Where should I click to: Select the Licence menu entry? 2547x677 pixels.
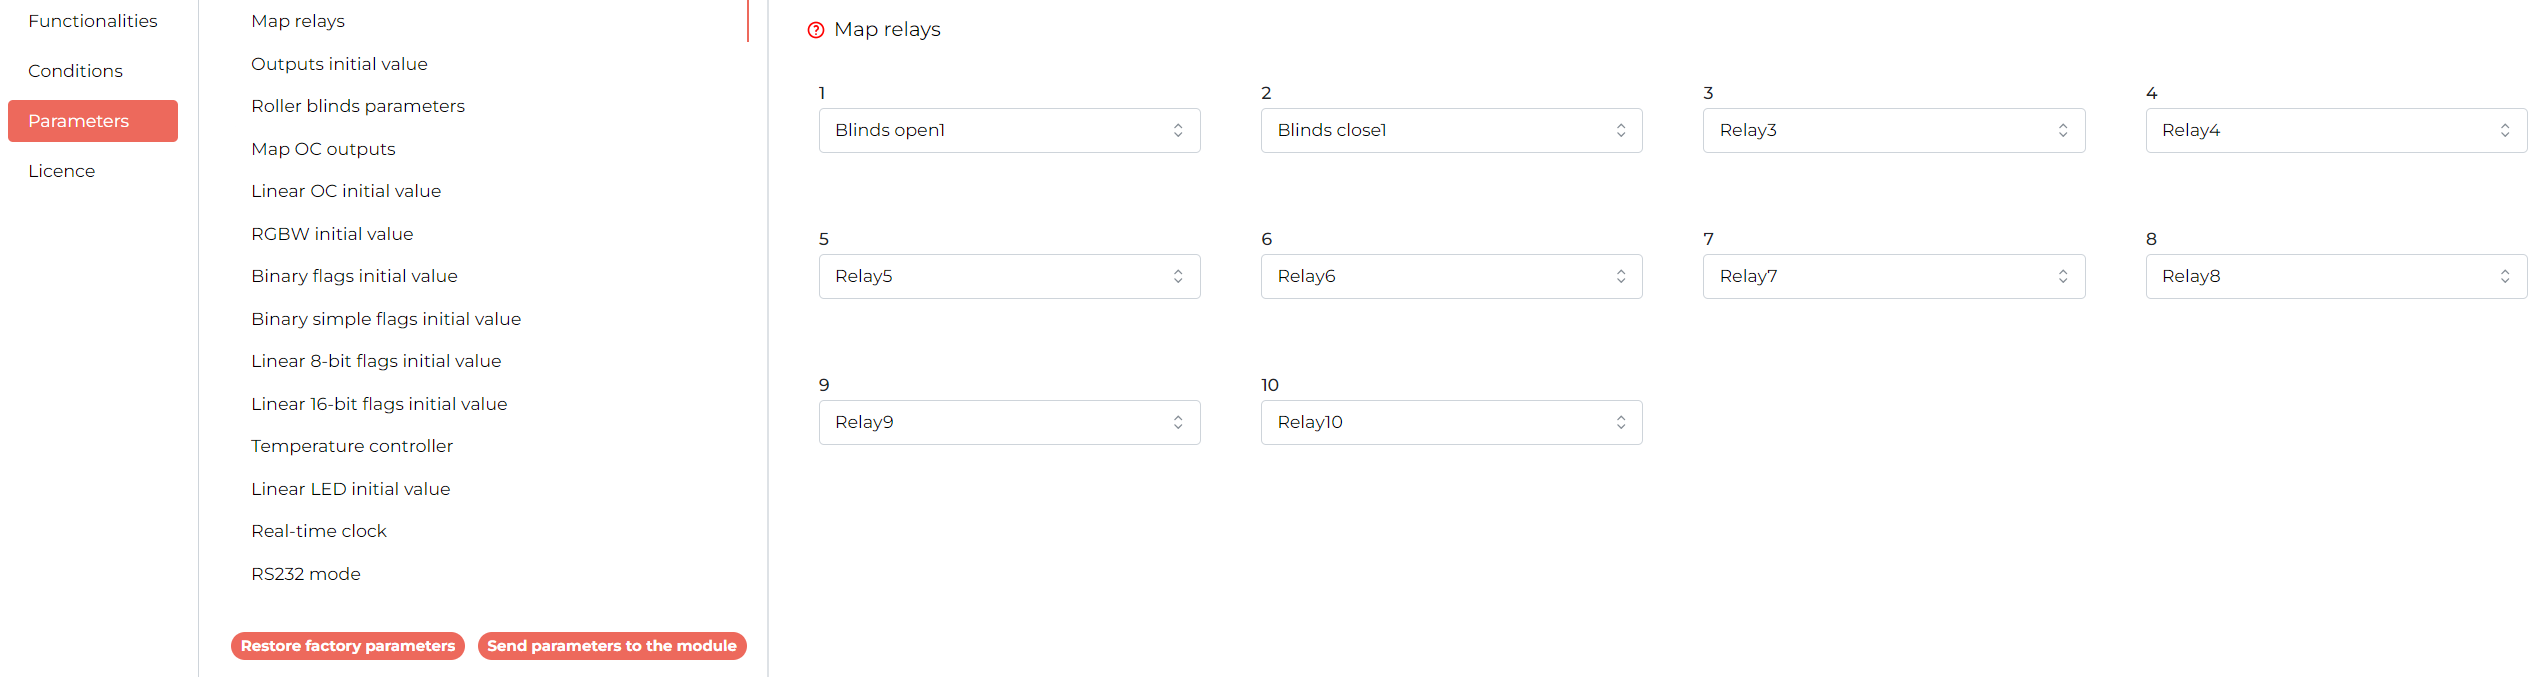(62, 171)
